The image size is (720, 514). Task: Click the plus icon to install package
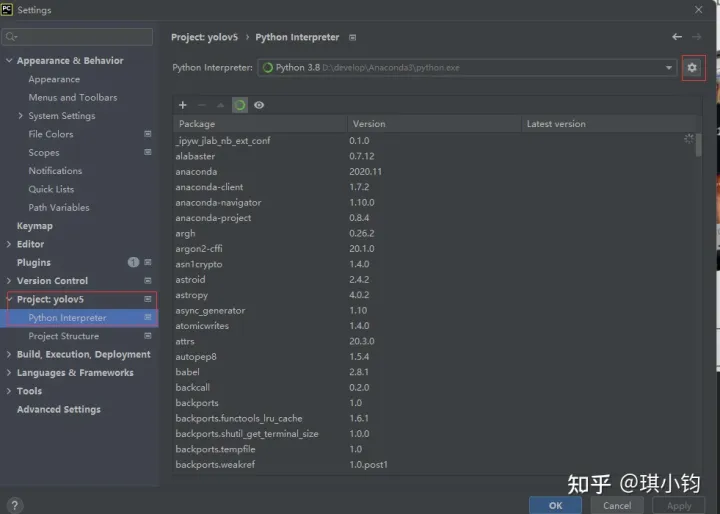[x=183, y=105]
